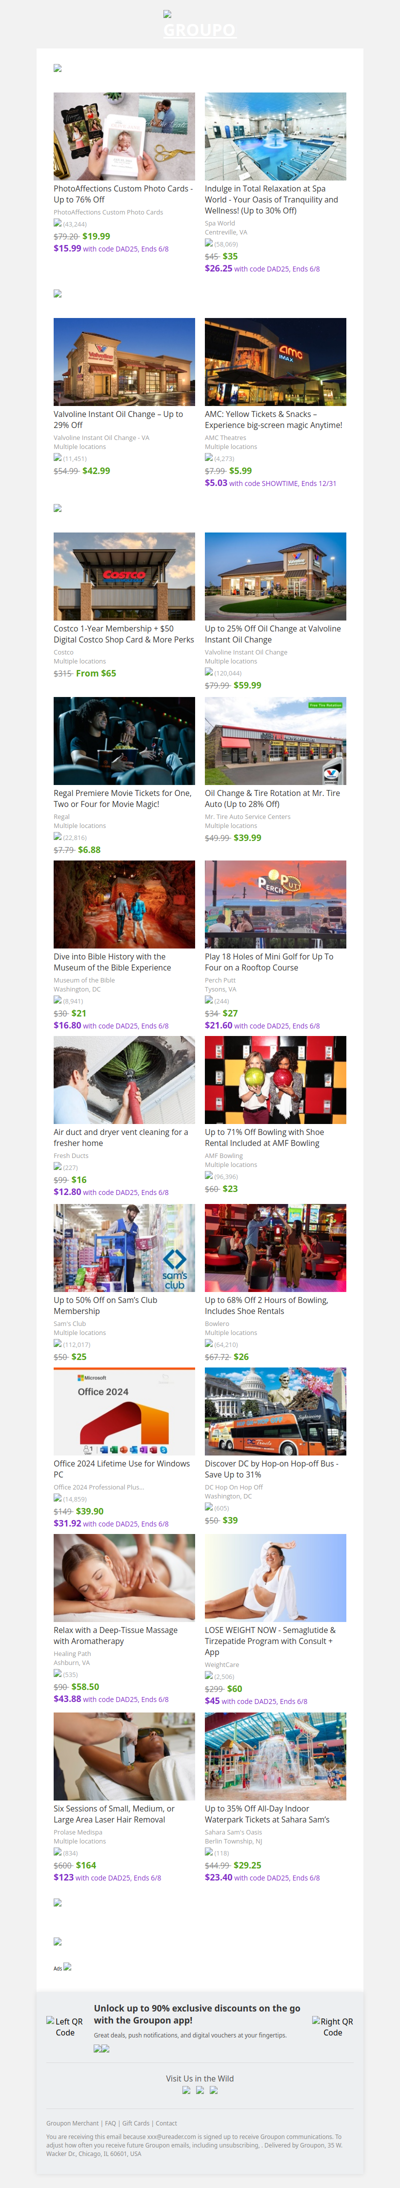Open the Gift Cards footer link
This screenshot has height=2188, width=400.
click(x=135, y=2123)
